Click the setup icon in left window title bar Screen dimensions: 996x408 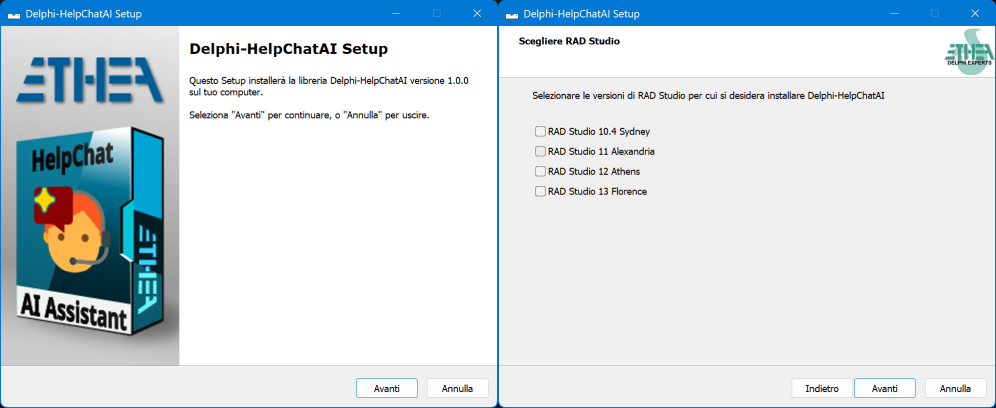pos(14,14)
